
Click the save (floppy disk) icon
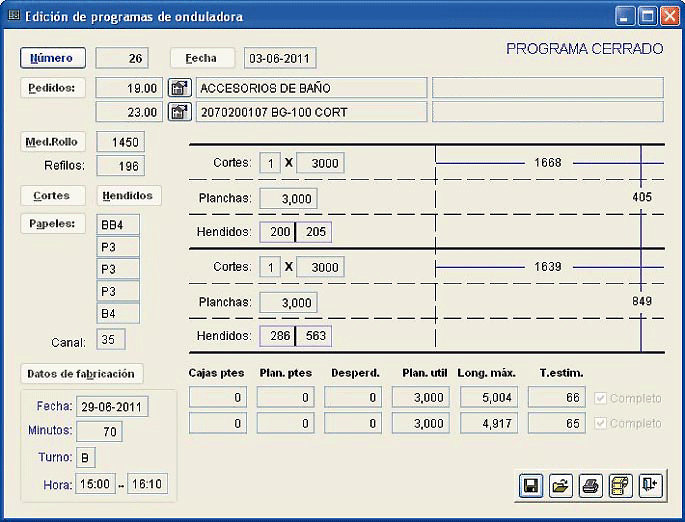pos(531,485)
